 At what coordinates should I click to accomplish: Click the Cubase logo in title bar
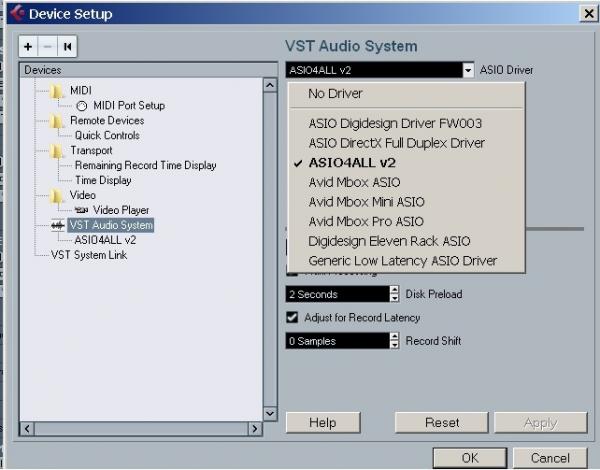(x=18, y=13)
